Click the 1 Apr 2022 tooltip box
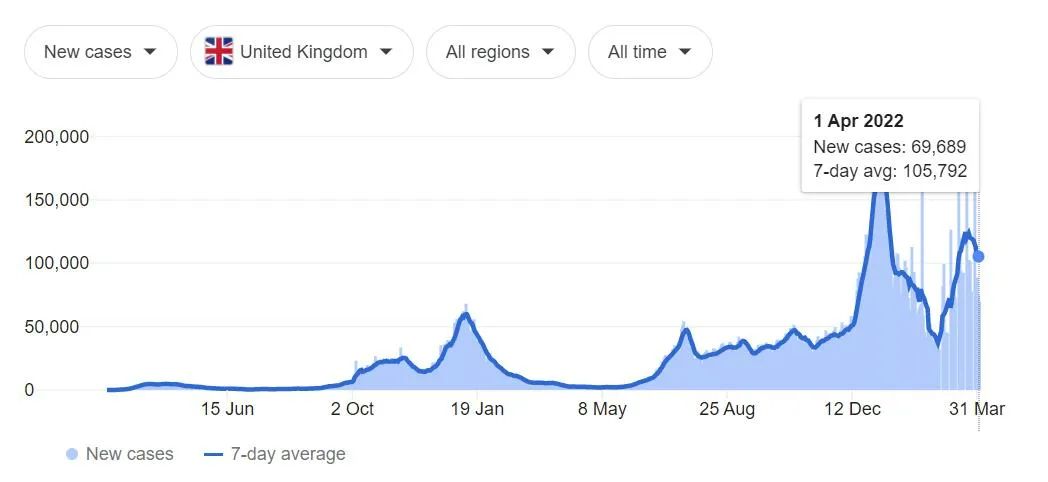1048x482 pixels. pos(890,146)
